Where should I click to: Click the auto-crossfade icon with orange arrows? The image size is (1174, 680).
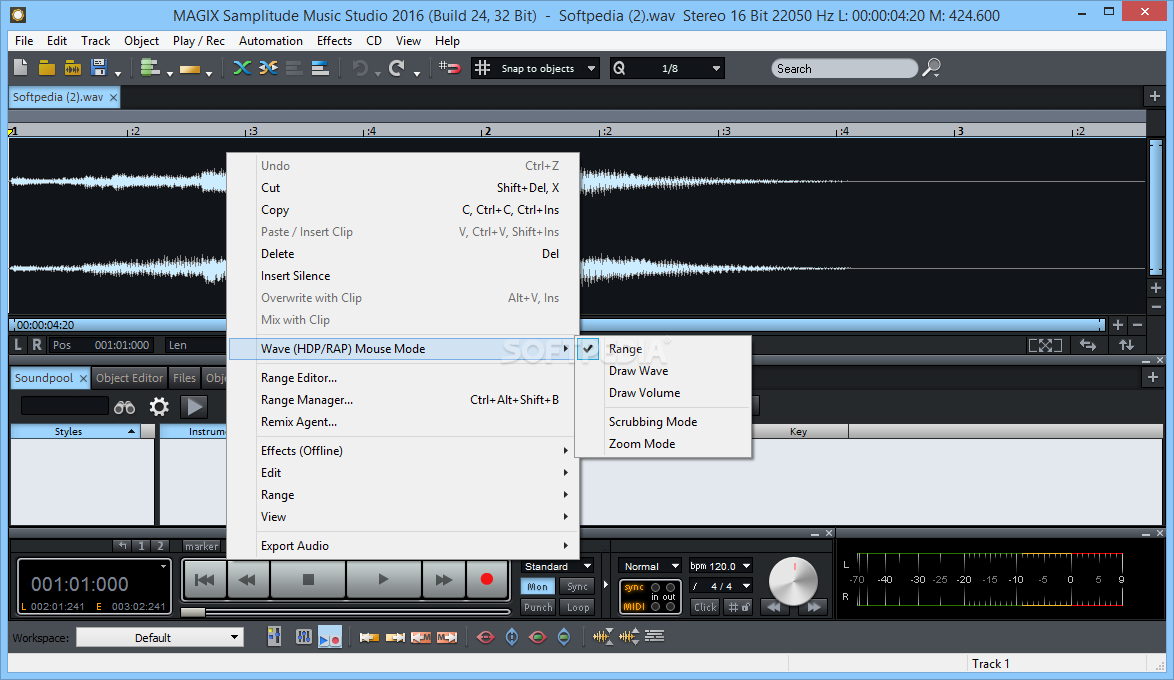point(268,68)
